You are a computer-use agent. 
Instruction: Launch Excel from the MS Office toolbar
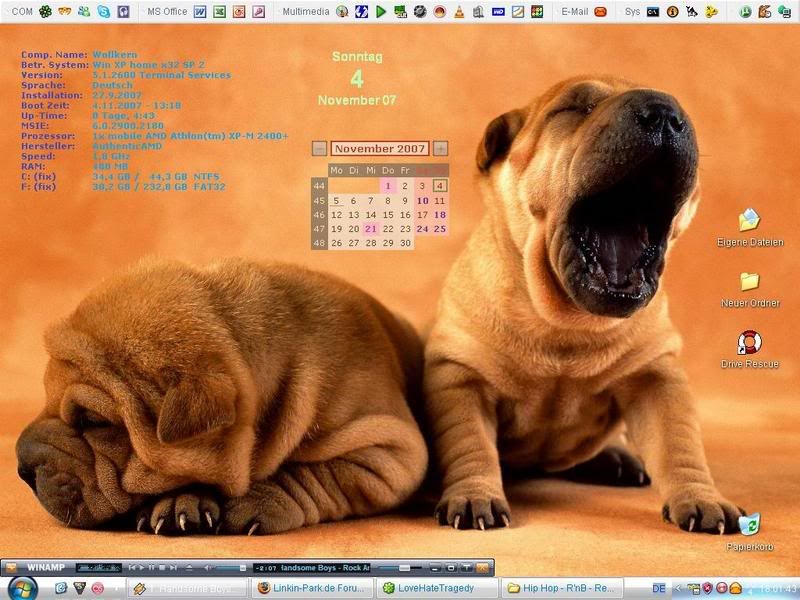tap(219, 12)
